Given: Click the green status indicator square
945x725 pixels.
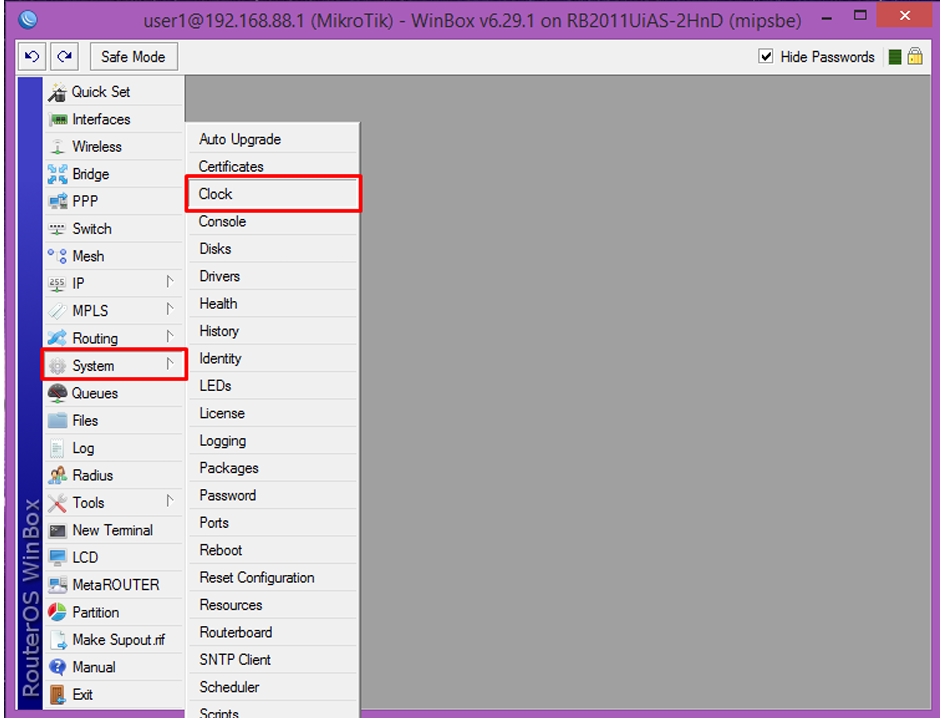Looking at the screenshot, I should [895, 57].
